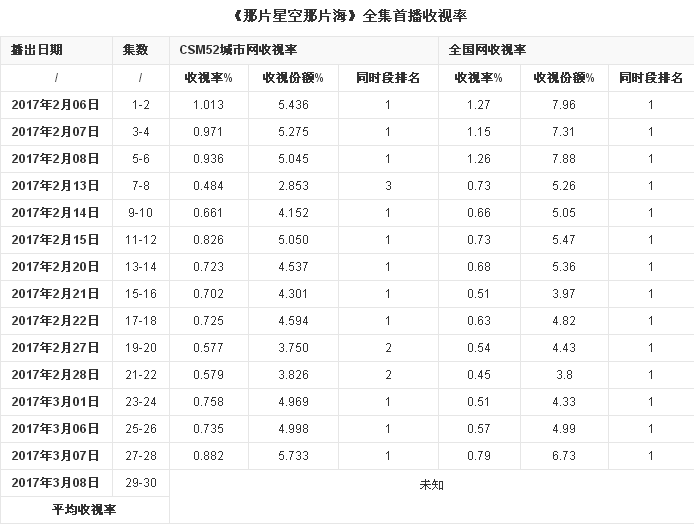This screenshot has height=527, width=694.
Task: Click CSM52 rating value 0.826
Action: coord(208,240)
